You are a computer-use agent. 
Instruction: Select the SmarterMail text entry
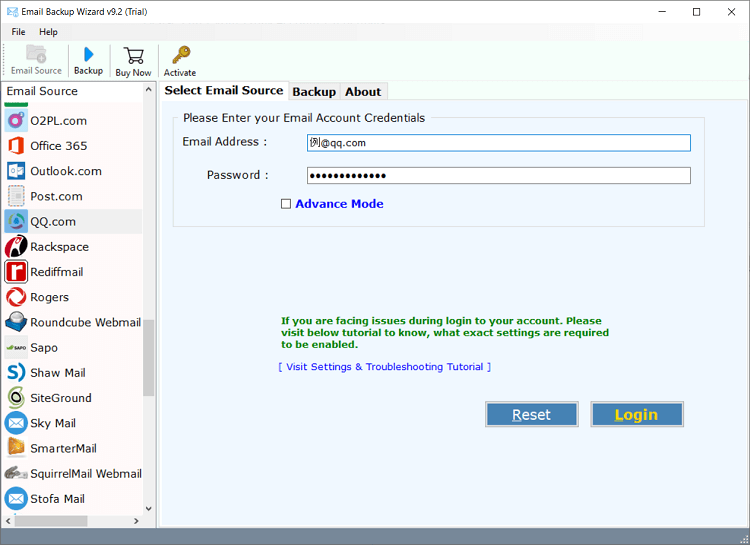(x=63, y=448)
